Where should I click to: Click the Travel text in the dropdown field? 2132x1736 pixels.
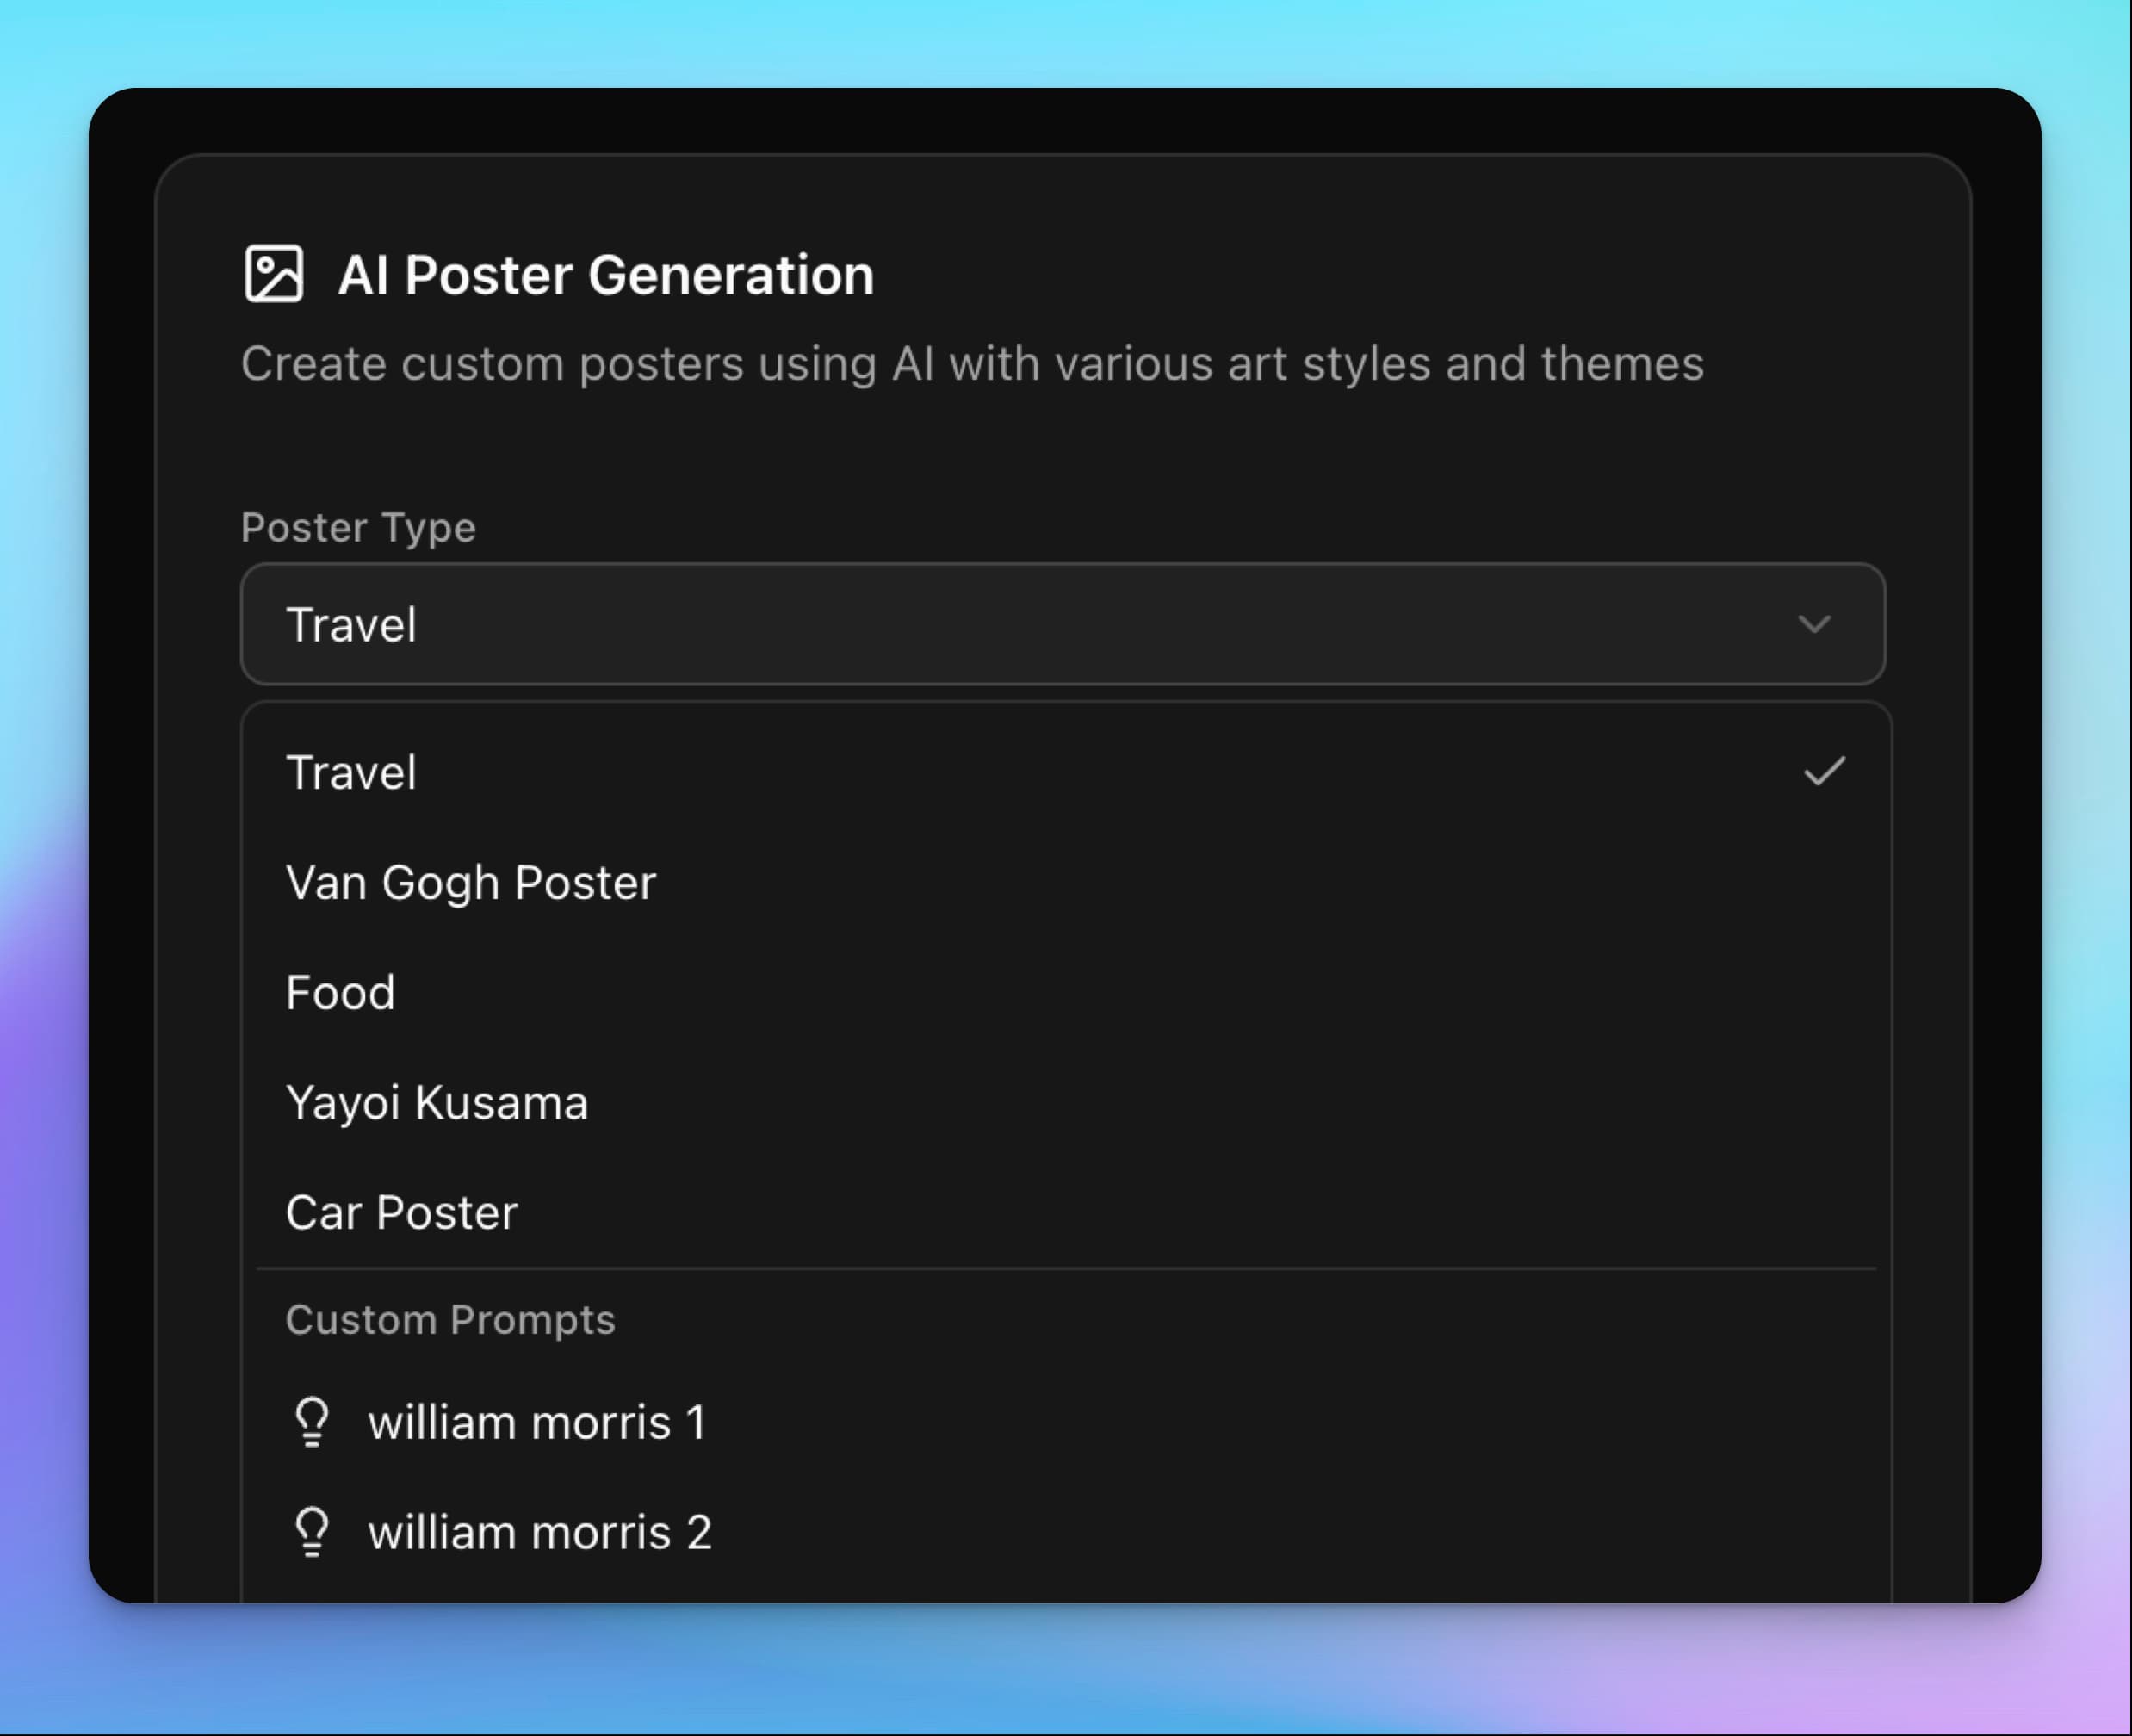tap(350, 624)
